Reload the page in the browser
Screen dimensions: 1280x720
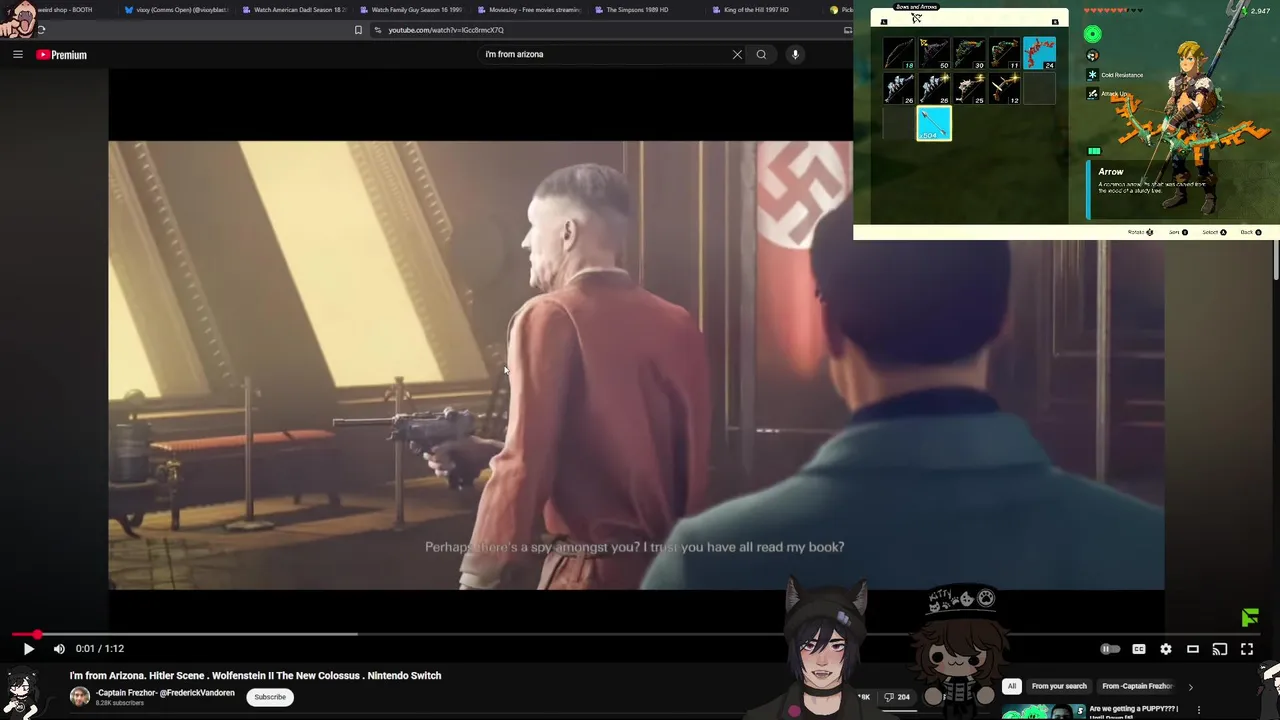click(x=41, y=30)
